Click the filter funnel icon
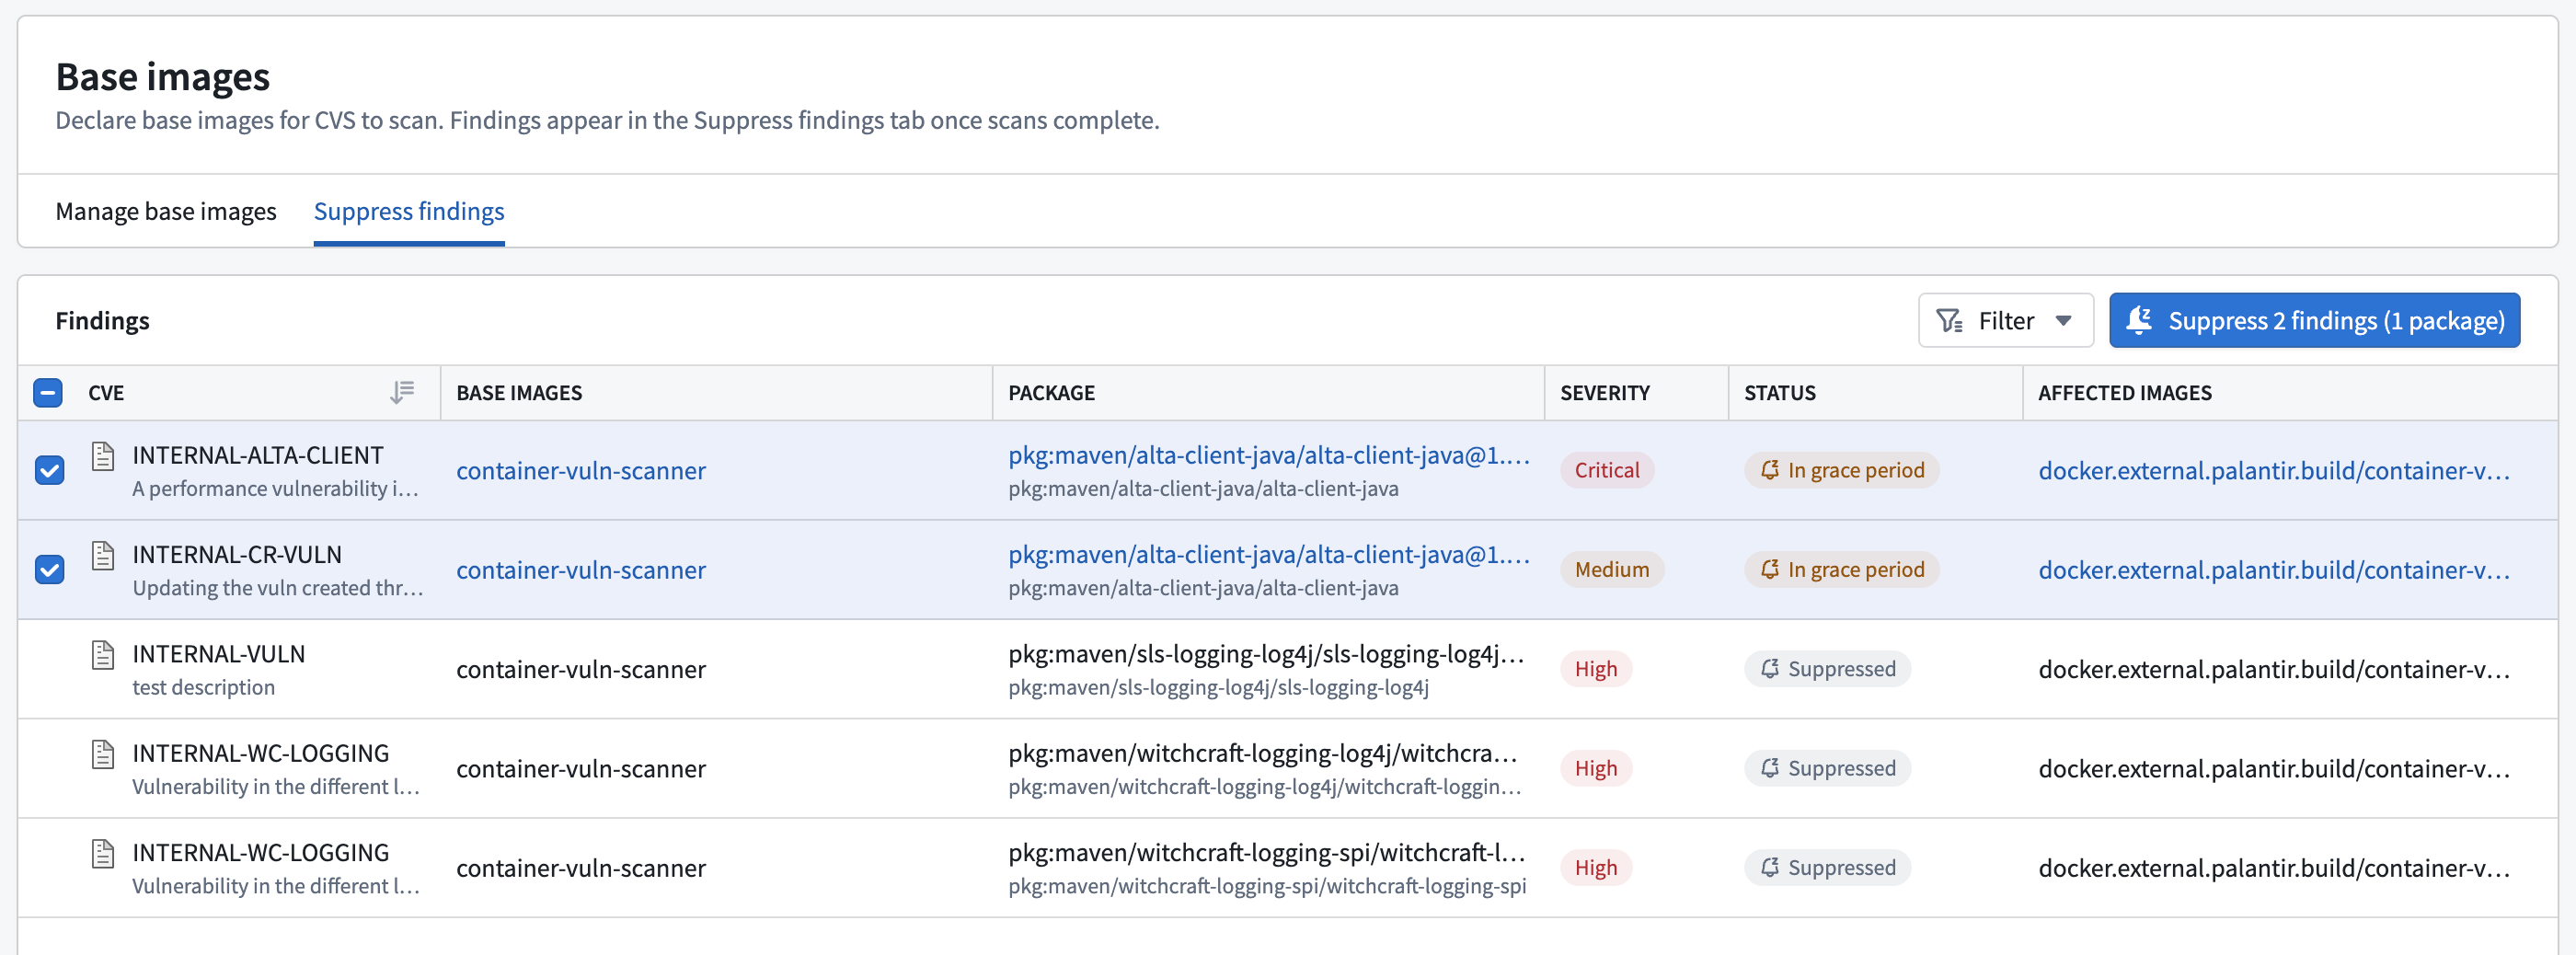2576x955 pixels. [x=1949, y=320]
